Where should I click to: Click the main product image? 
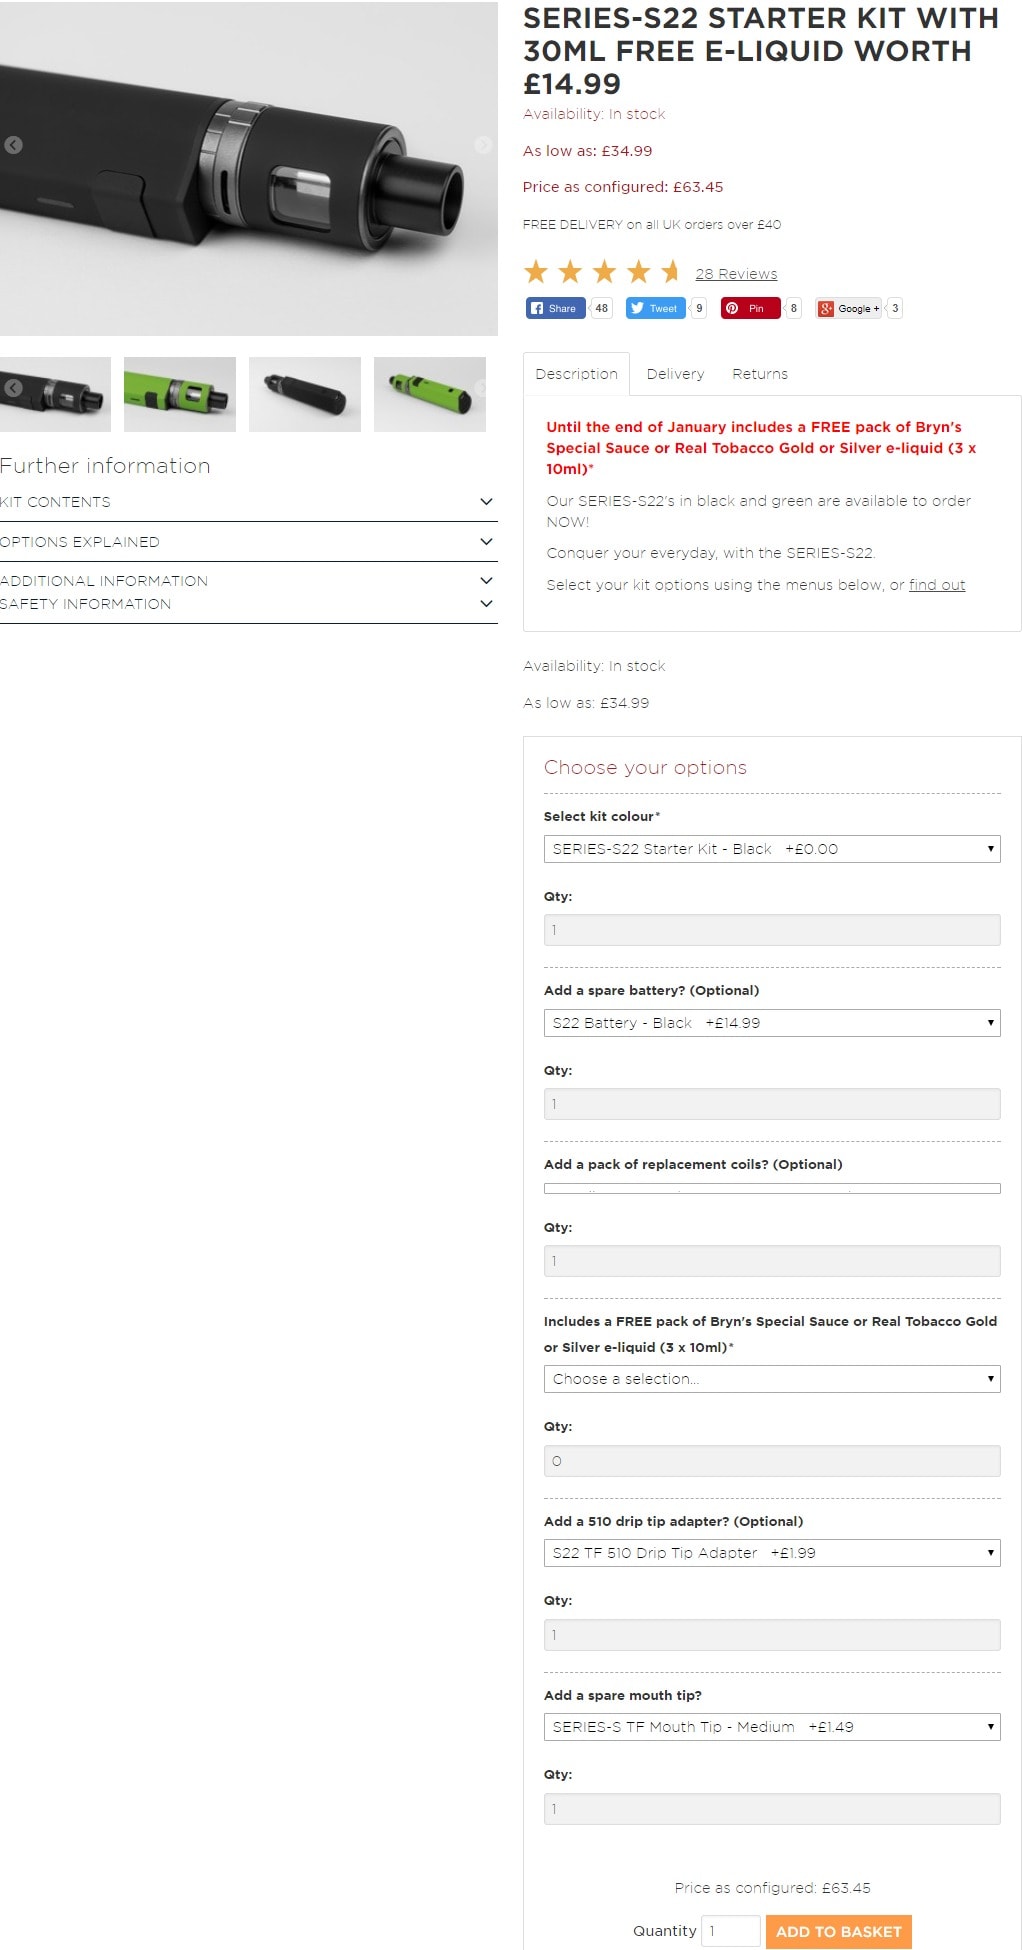coord(248,168)
